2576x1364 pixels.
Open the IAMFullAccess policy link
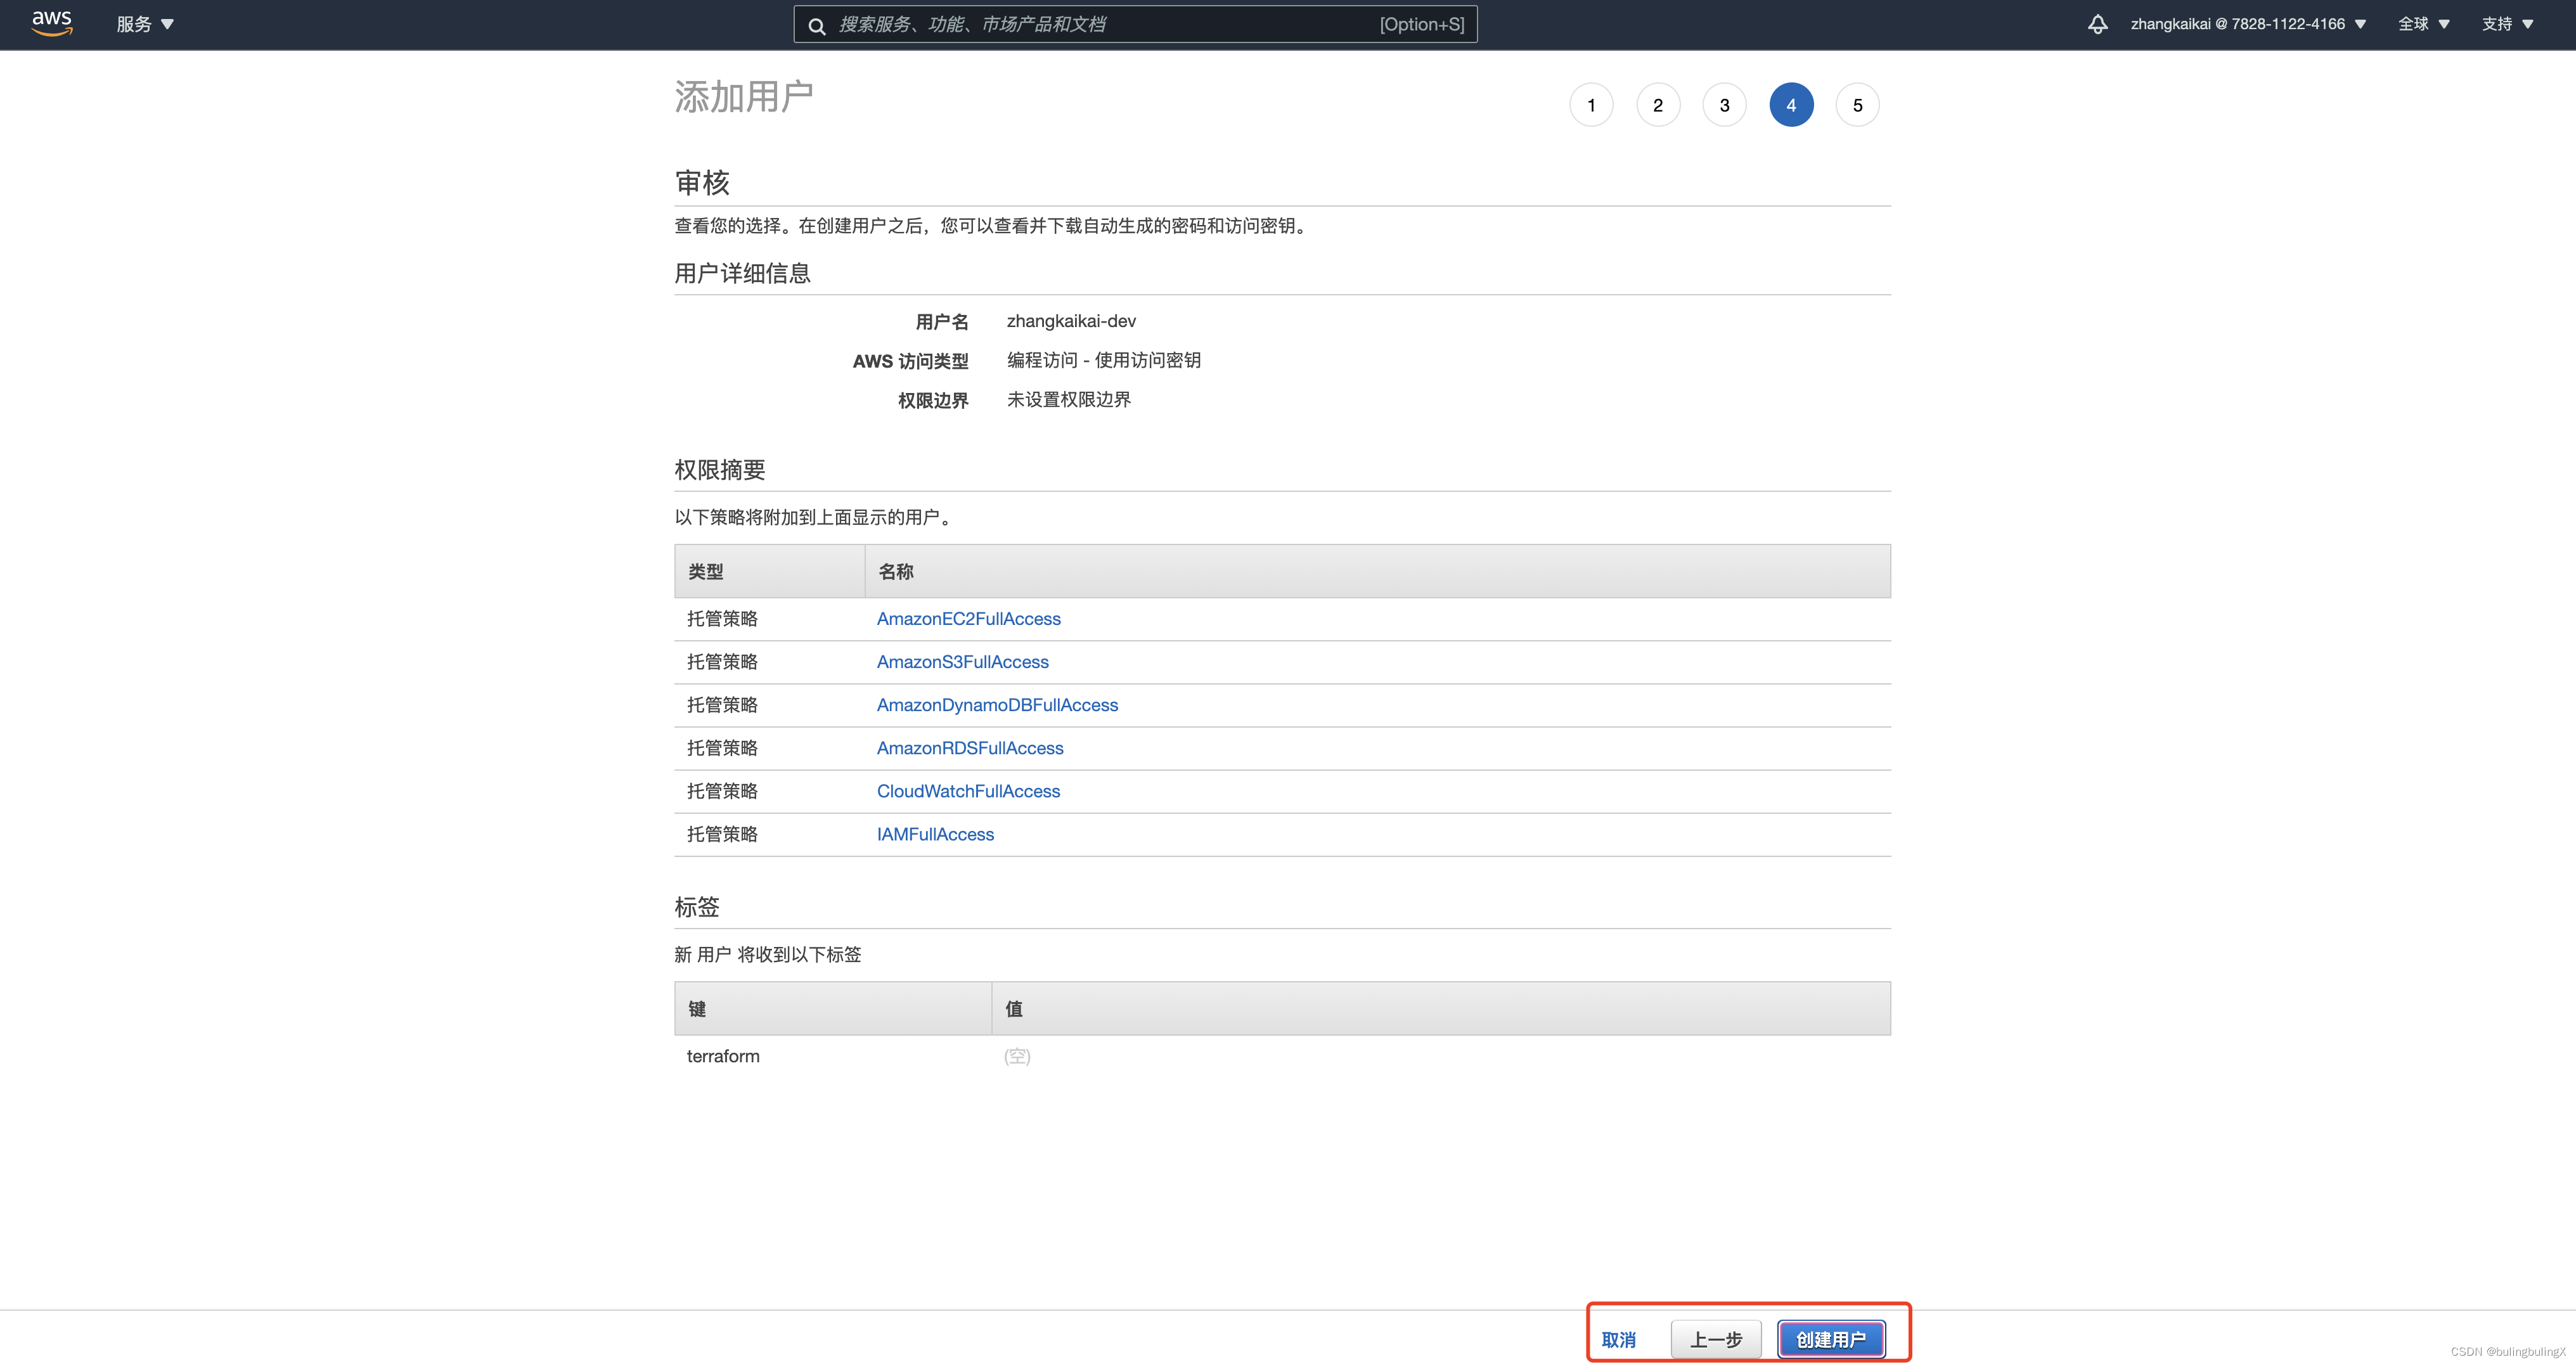click(x=934, y=834)
